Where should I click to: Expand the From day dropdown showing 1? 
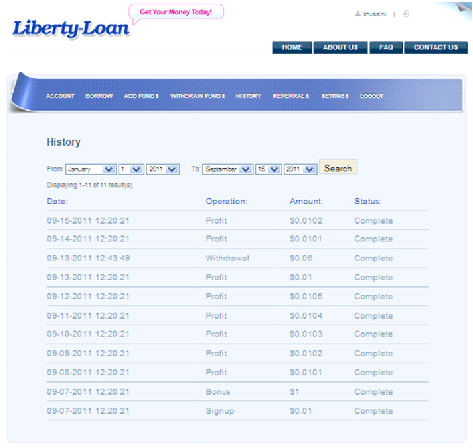[131, 169]
